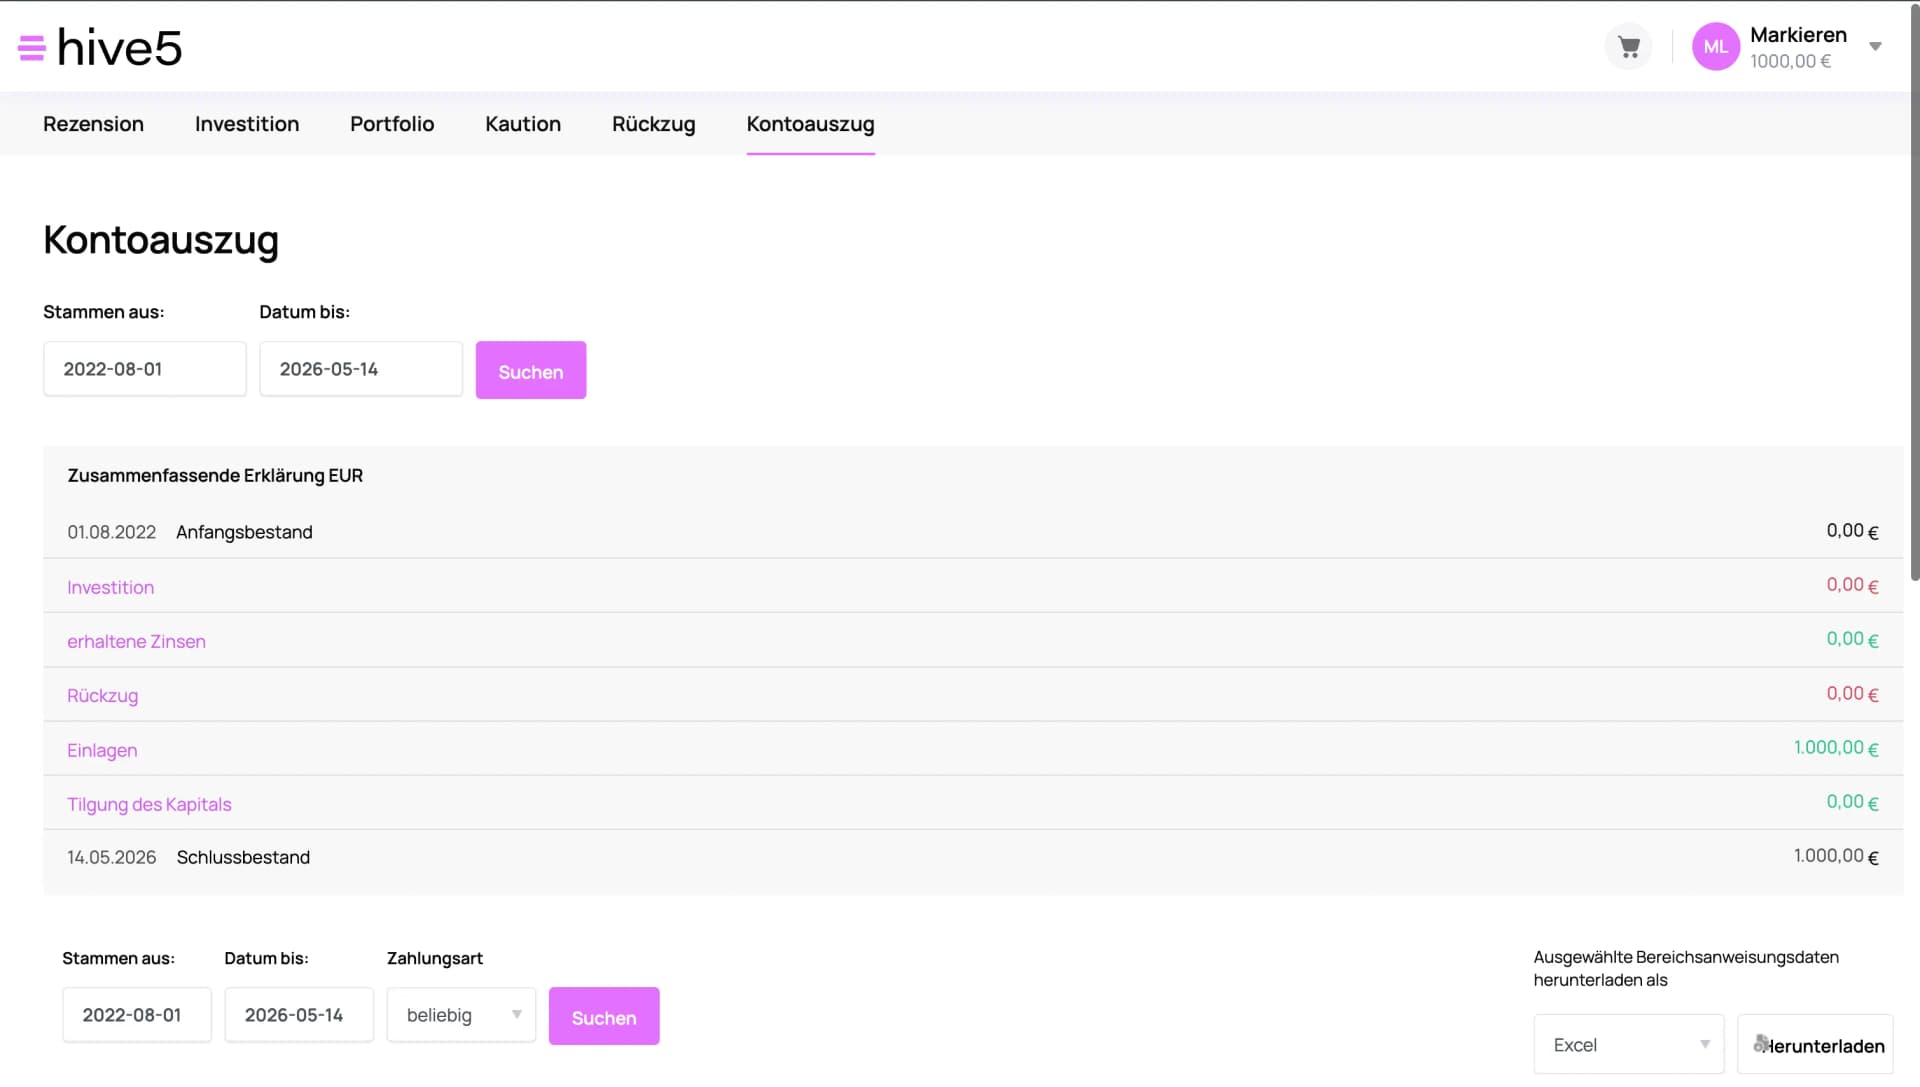Click the Herunterladen button
The image size is (1920, 1087).
pyautogui.click(x=1816, y=1045)
